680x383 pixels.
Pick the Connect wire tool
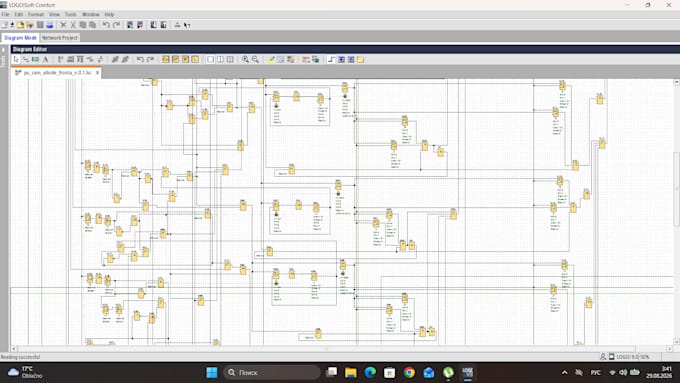[x=26, y=59]
